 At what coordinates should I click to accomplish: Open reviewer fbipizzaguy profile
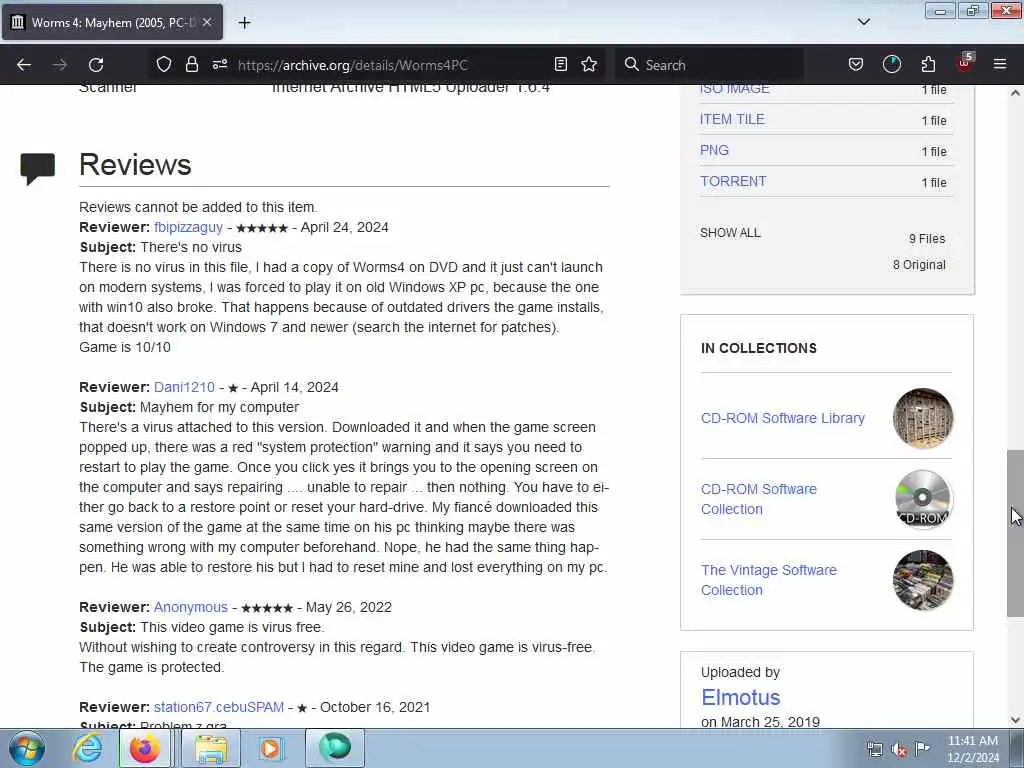[188, 227]
